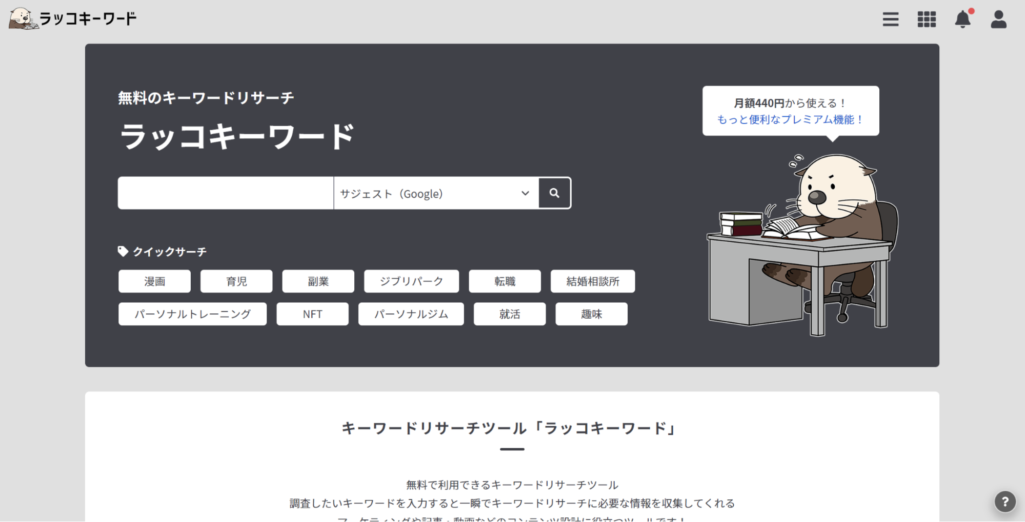This screenshot has width=1025, height=522.
Task: Choose the 副業 quick search tag
Action: tap(318, 282)
